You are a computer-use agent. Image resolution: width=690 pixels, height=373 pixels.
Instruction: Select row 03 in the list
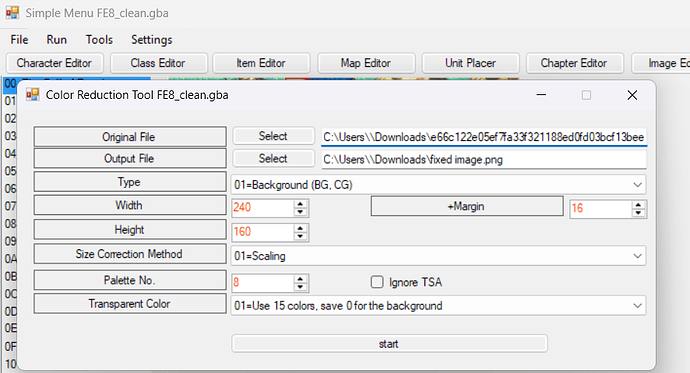pyautogui.click(x=10, y=136)
